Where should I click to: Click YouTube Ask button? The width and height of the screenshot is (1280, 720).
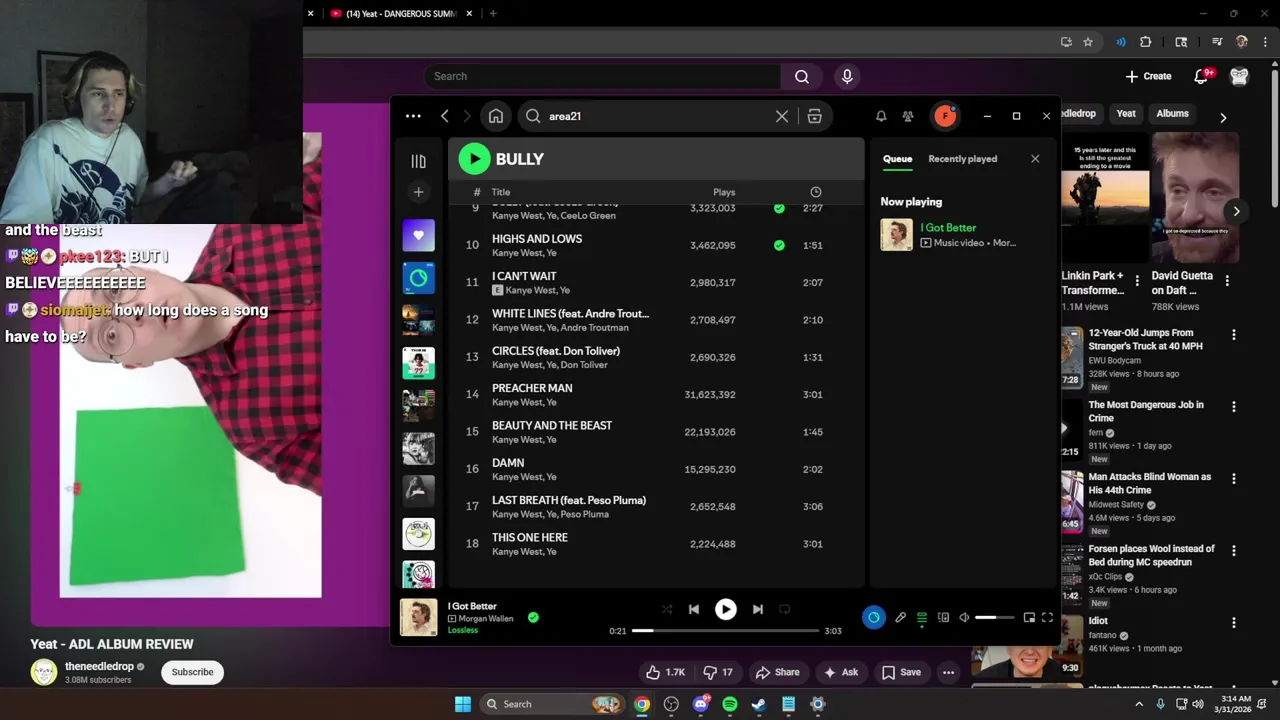coord(841,672)
